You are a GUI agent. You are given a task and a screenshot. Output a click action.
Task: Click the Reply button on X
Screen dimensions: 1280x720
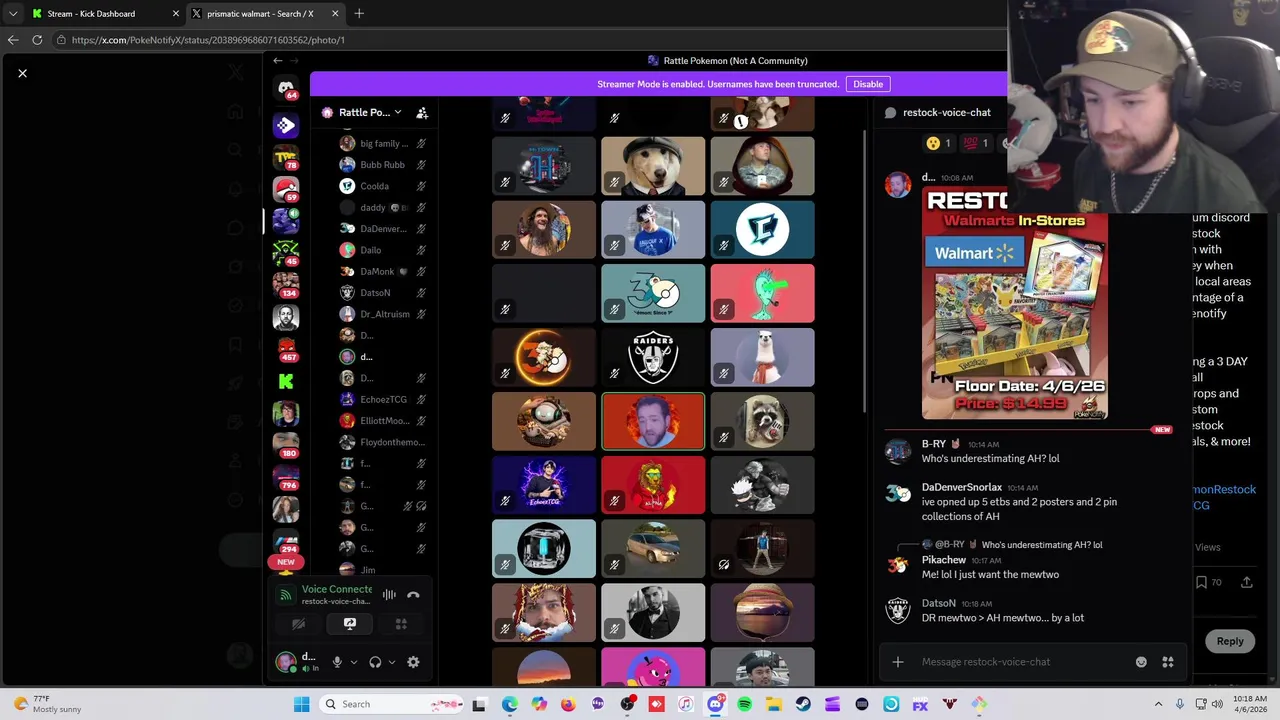click(1230, 641)
